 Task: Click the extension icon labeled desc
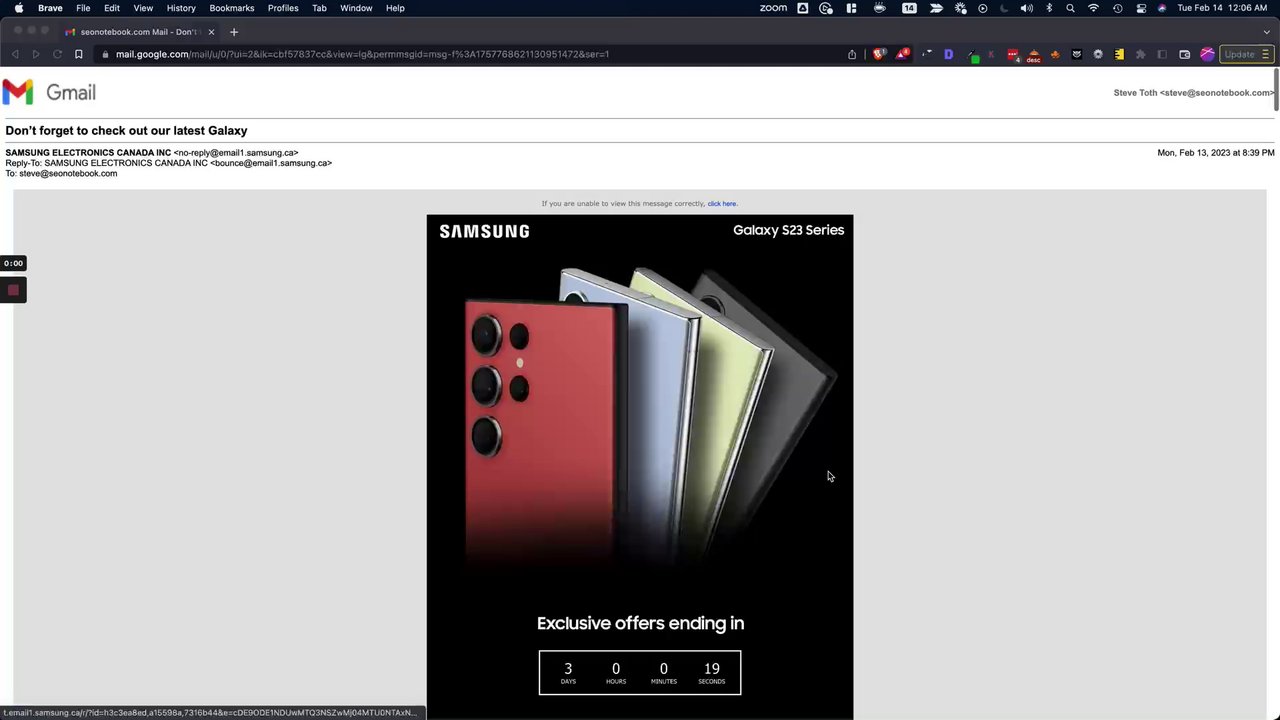coord(1034,55)
